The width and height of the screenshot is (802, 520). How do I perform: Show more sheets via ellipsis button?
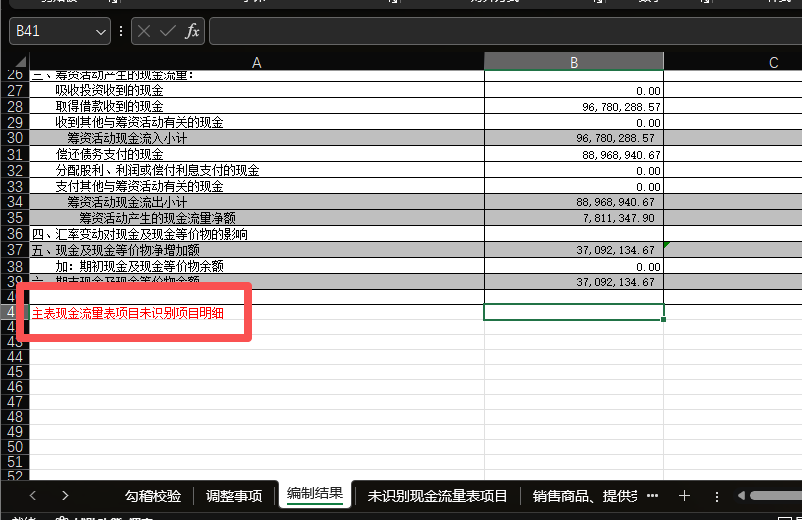(652, 495)
